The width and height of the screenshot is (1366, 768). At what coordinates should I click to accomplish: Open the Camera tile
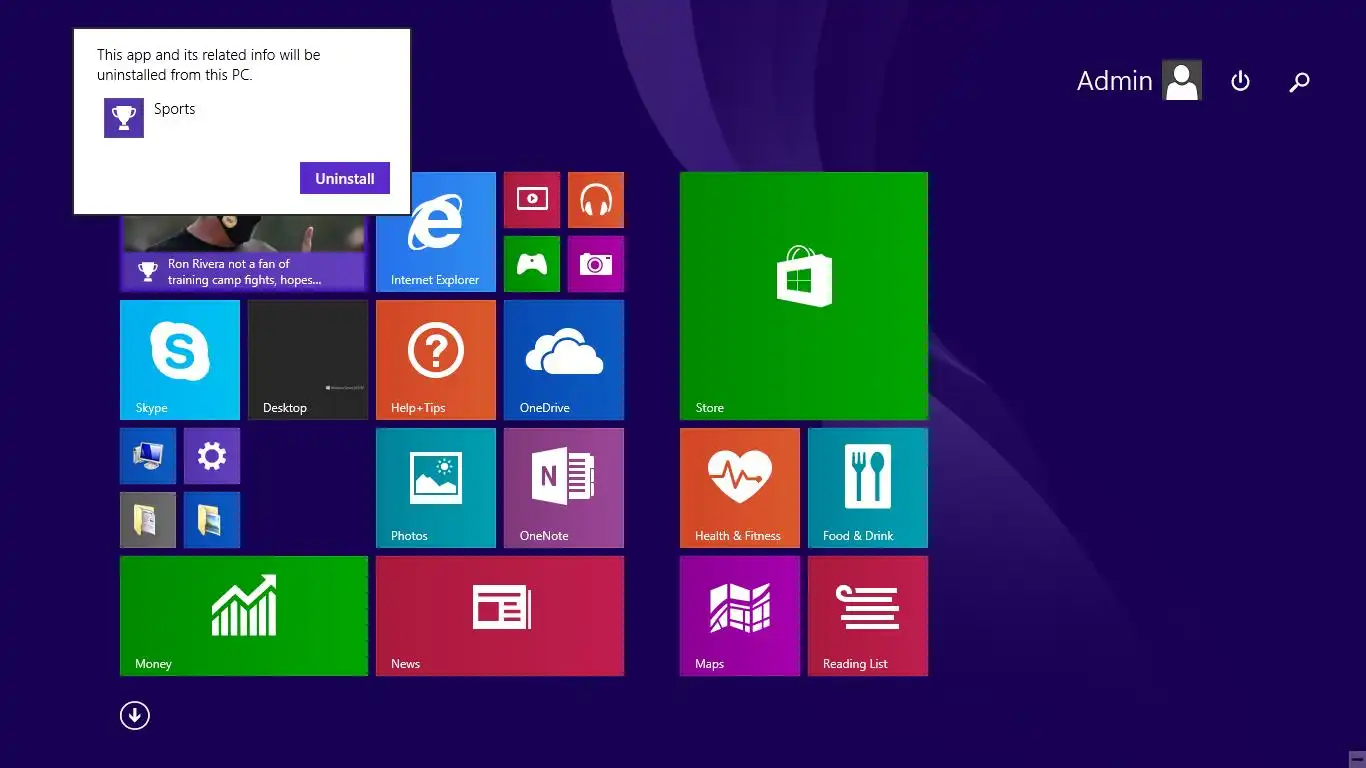pos(596,264)
